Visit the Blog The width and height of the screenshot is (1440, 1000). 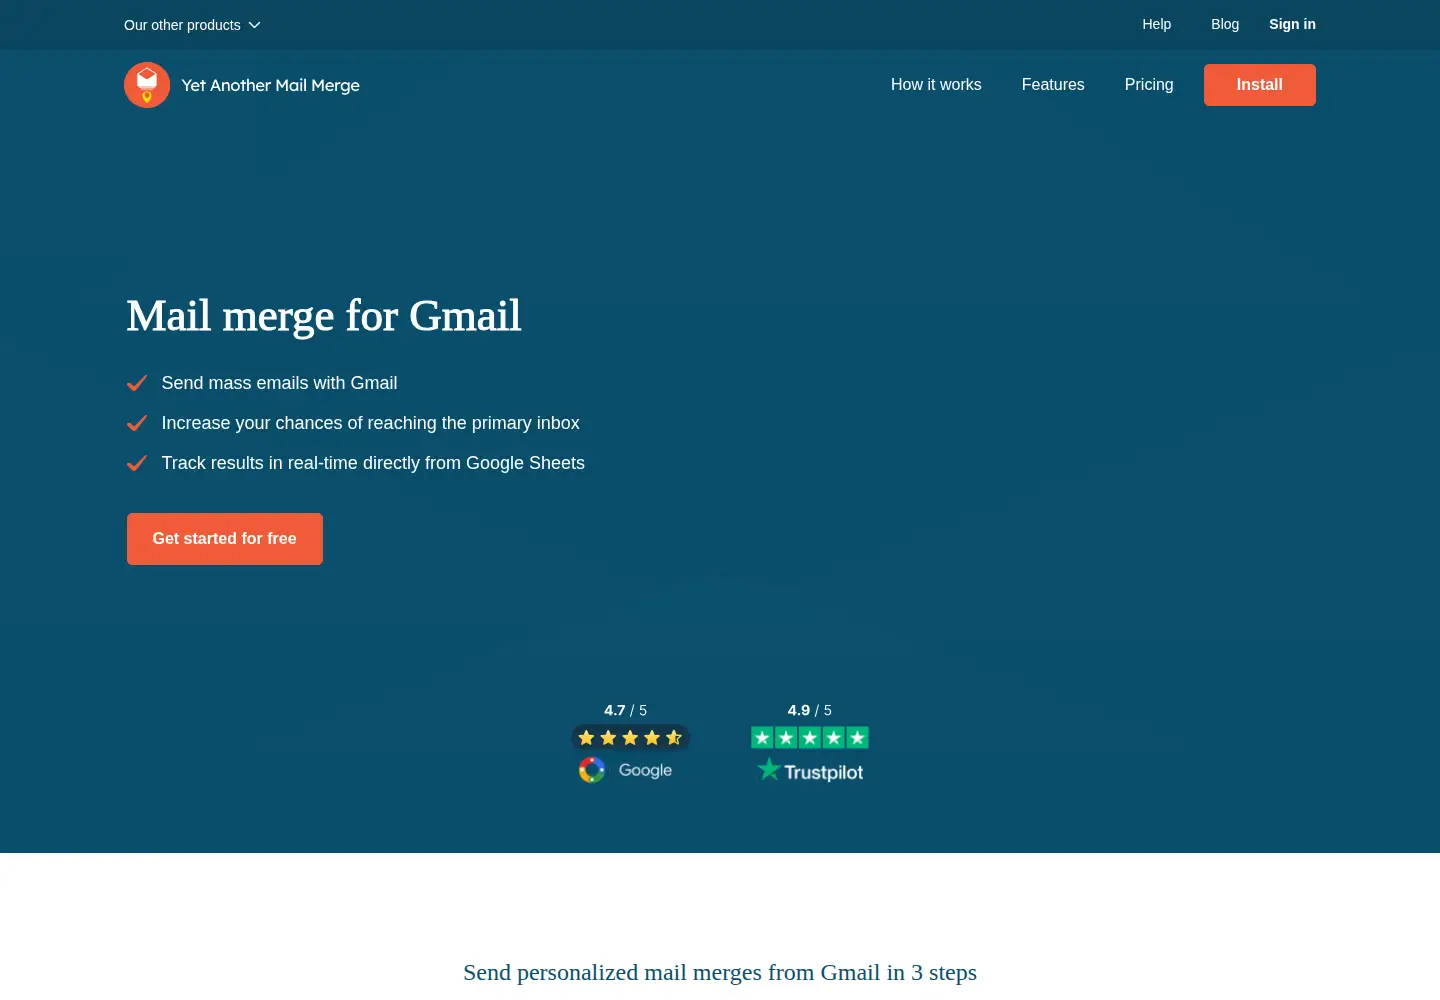click(1225, 24)
